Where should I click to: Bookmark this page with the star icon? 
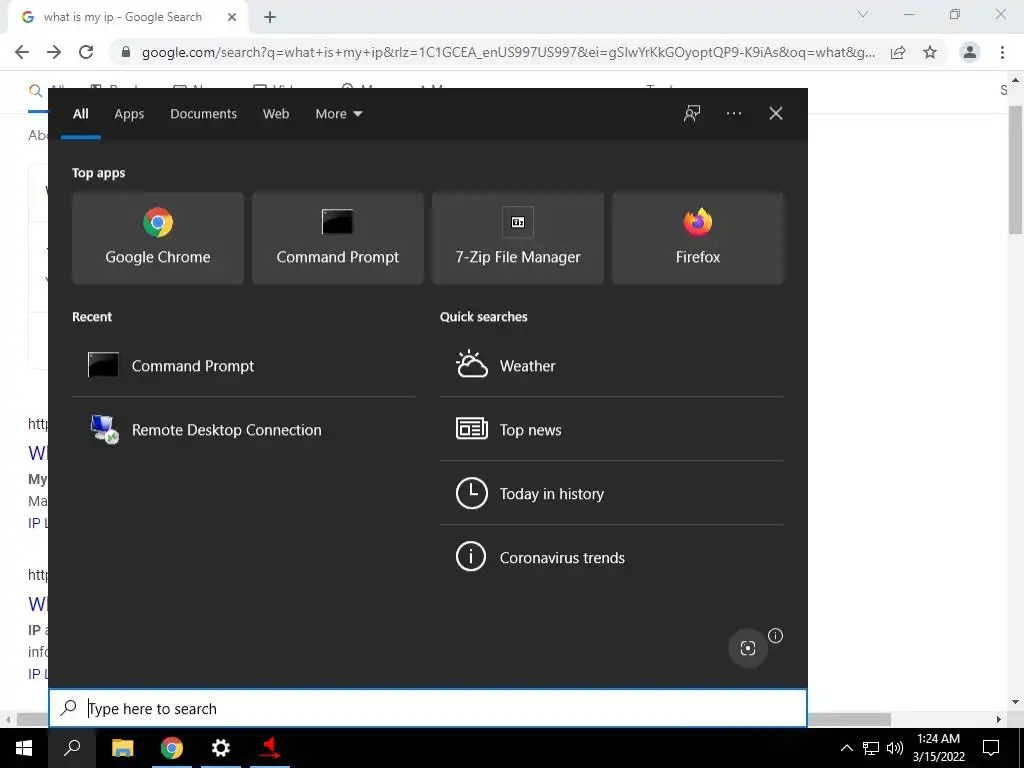pyautogui.click(x=930, y=52)
